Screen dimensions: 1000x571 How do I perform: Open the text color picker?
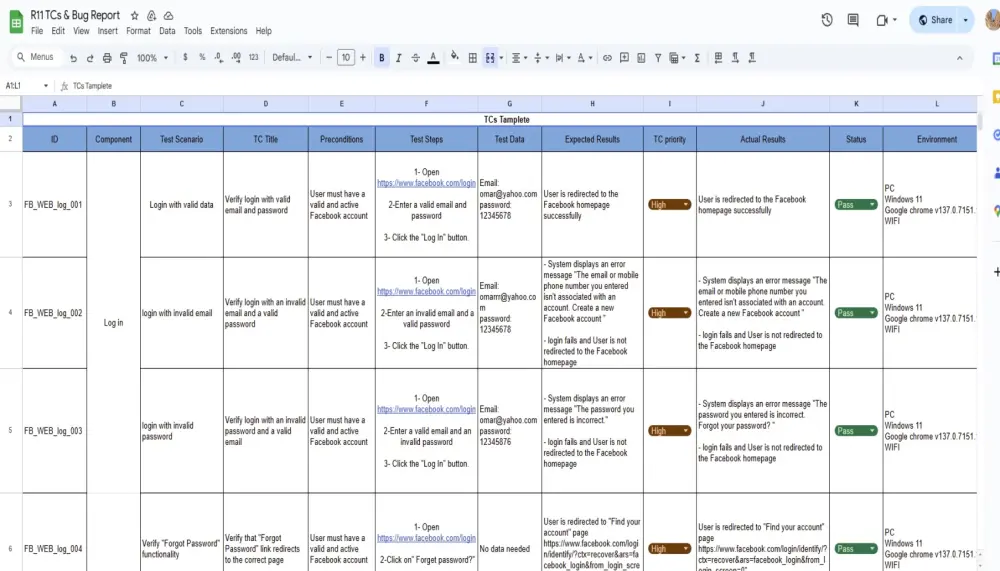click(433, 58)
